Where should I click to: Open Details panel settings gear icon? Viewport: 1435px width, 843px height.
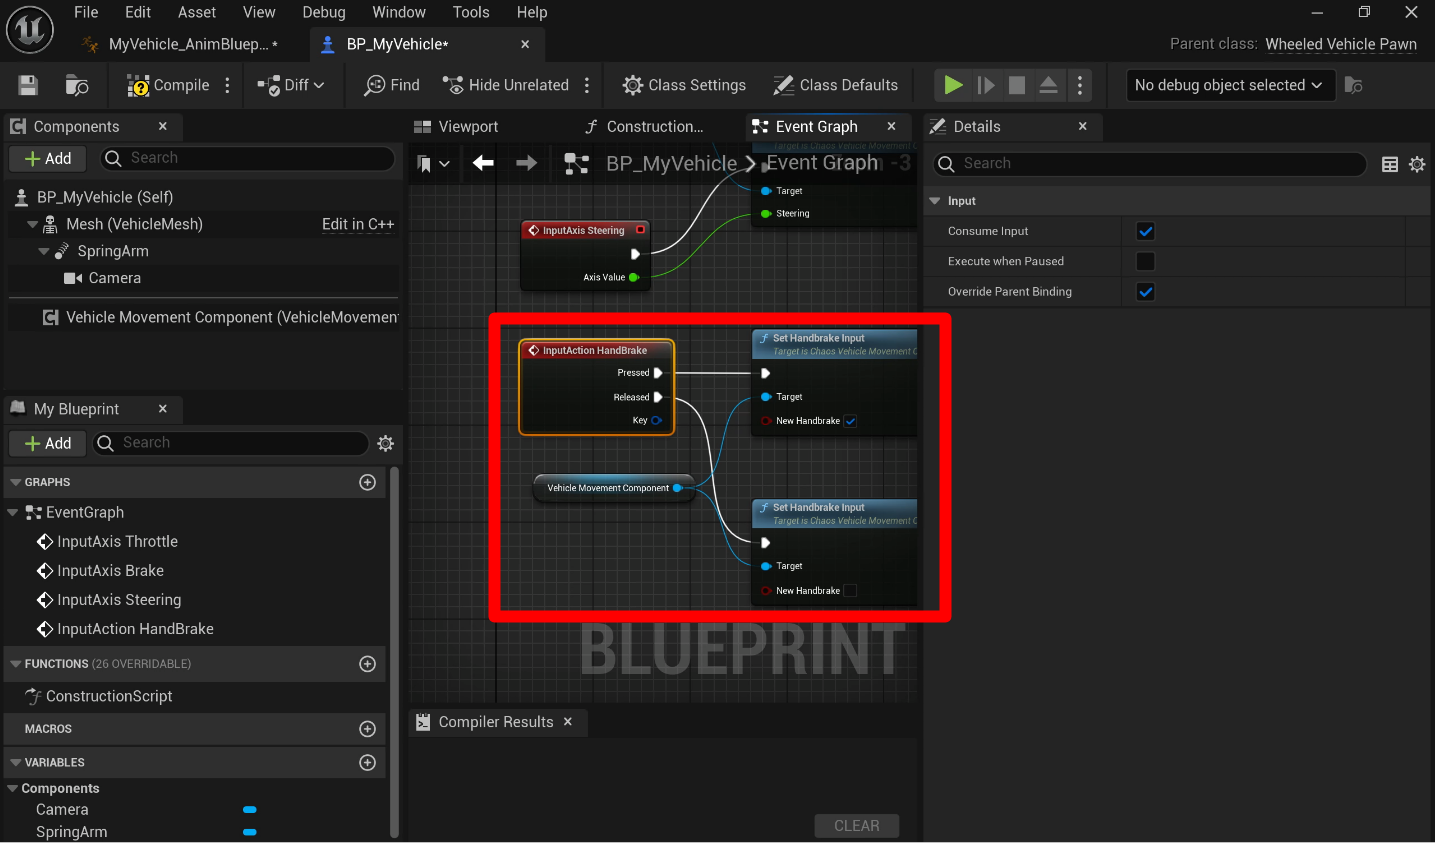(x=1417, y=164)
